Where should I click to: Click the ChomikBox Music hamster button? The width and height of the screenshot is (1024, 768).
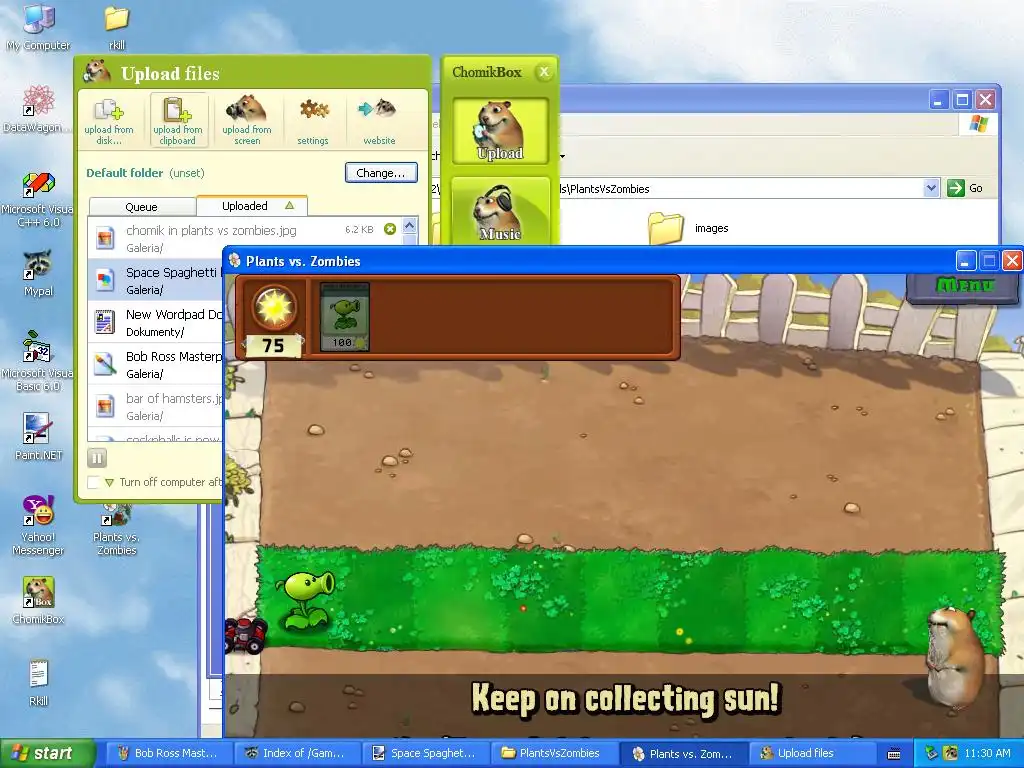click(x=500, y=212)
